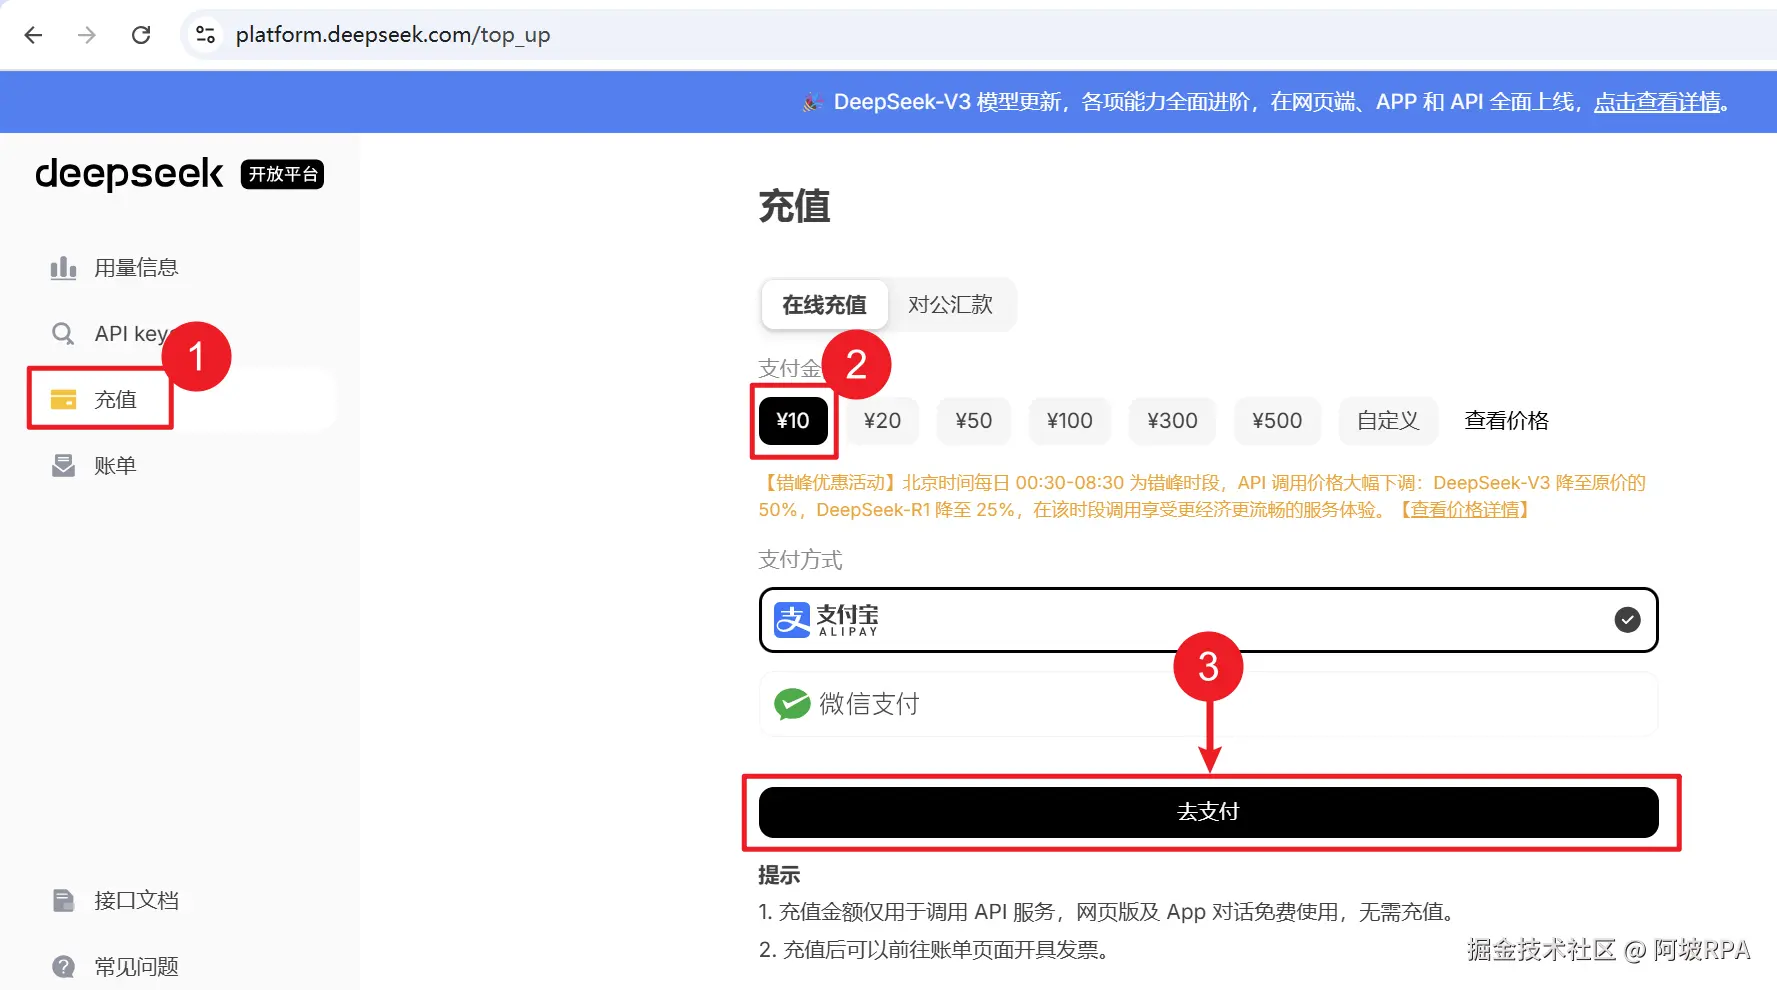Click the 开放平台 badge
Screen dimensions: 1777x990
pyautogui.click(x=283, y=175)
